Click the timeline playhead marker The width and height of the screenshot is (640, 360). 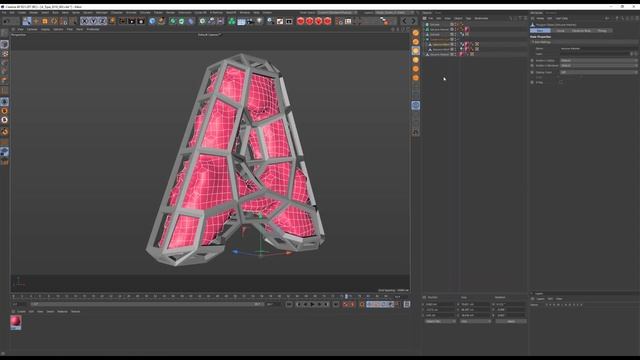(346, 297)
